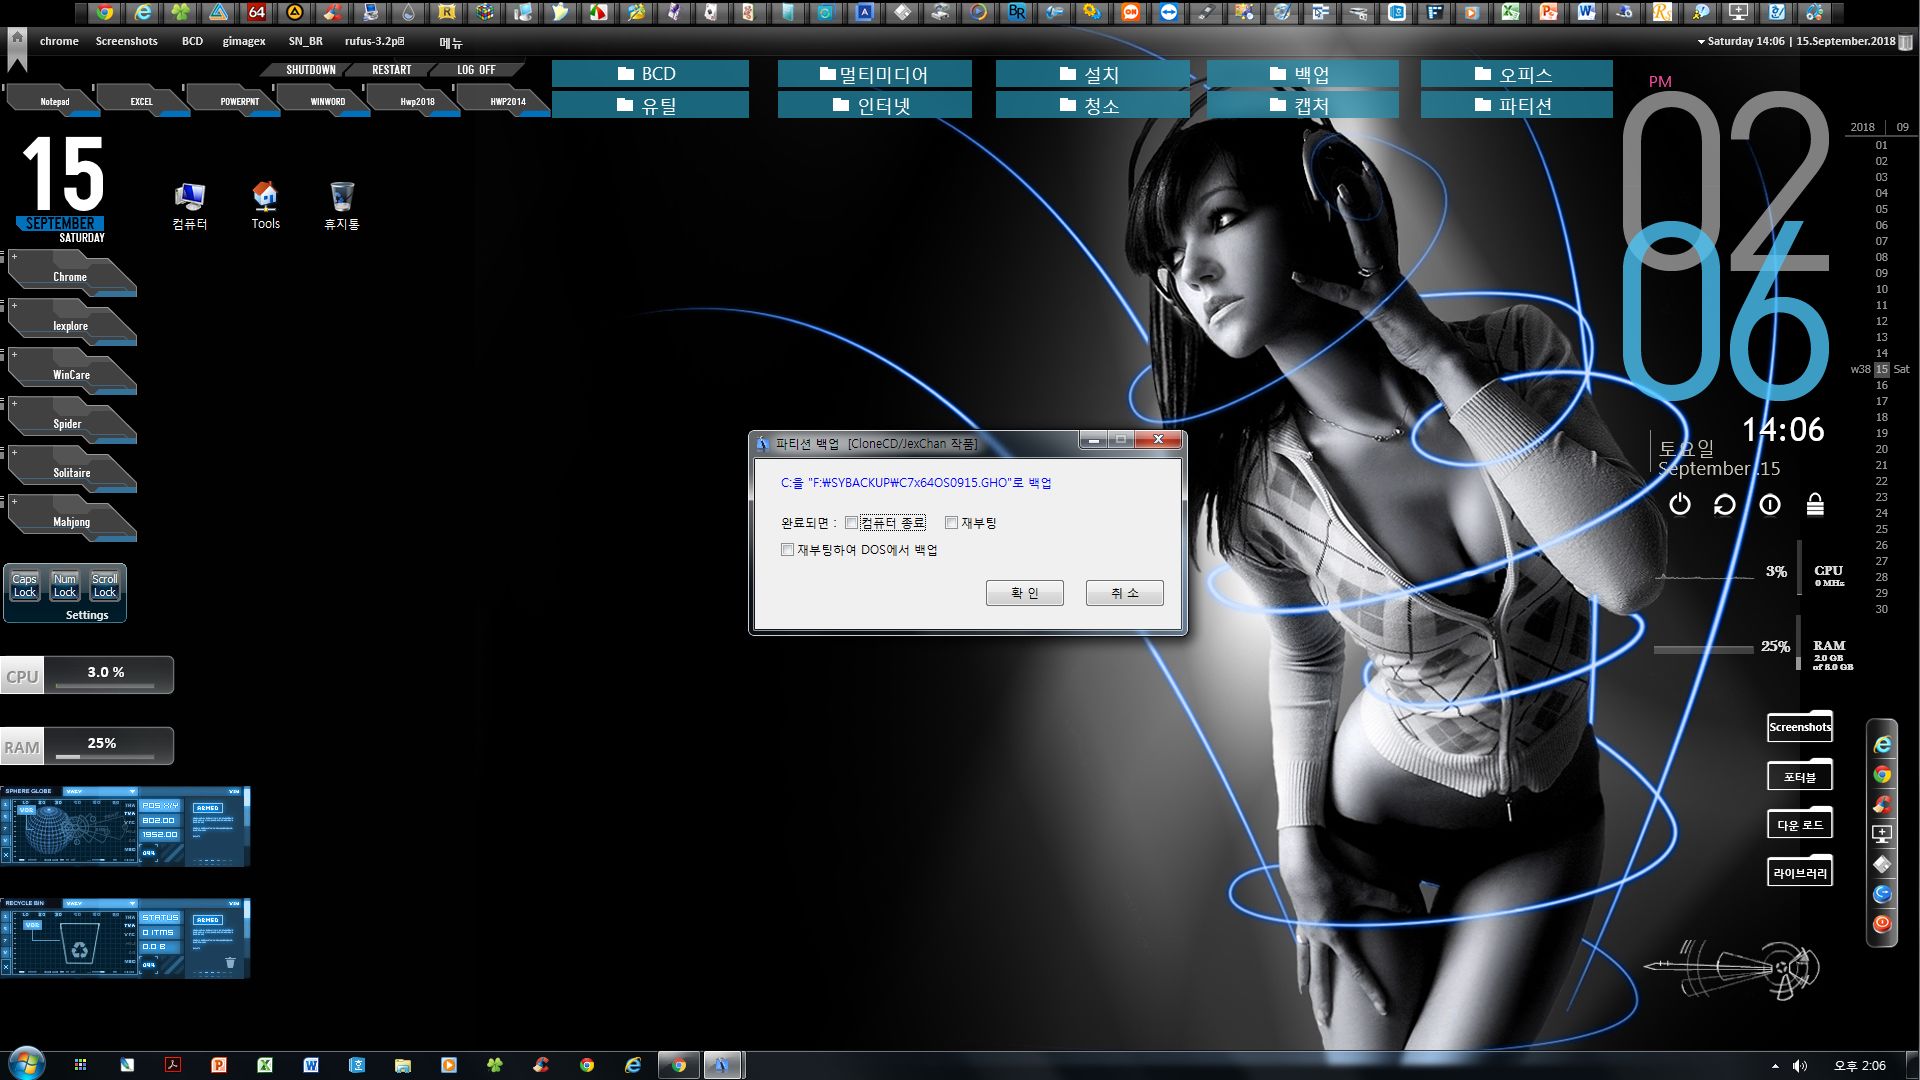Viewport: 1920px width, 1080px height.
Task: Click the power icon under the clock
Action: pos(1680,504)
